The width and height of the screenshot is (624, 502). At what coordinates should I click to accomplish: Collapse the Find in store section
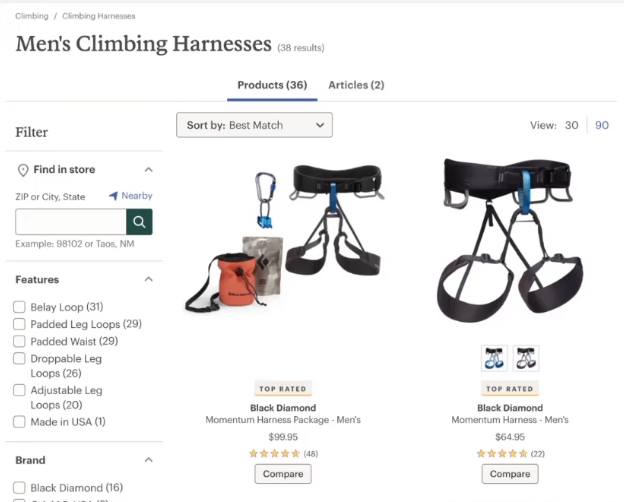[x=148, y=170]
